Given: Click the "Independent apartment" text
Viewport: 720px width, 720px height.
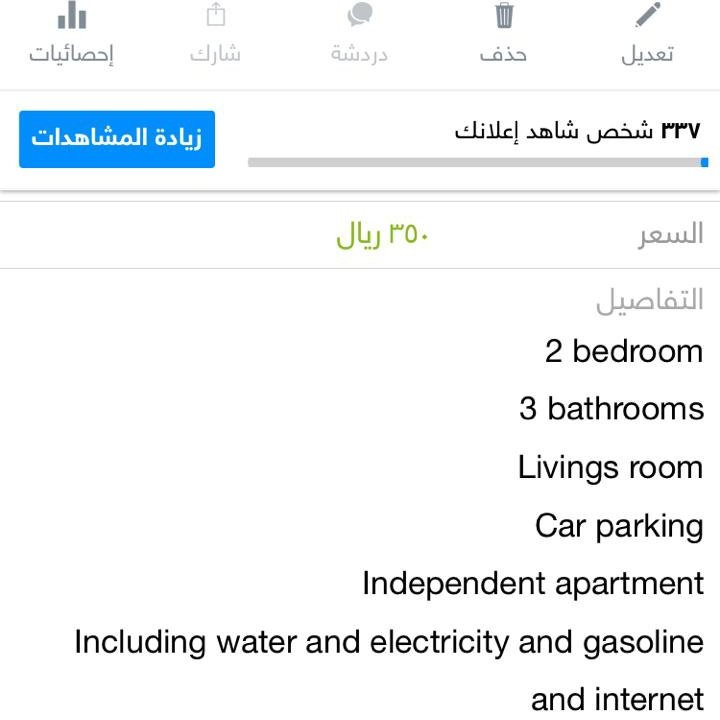Looking at the screenshot, I should [x=533, y=583].
